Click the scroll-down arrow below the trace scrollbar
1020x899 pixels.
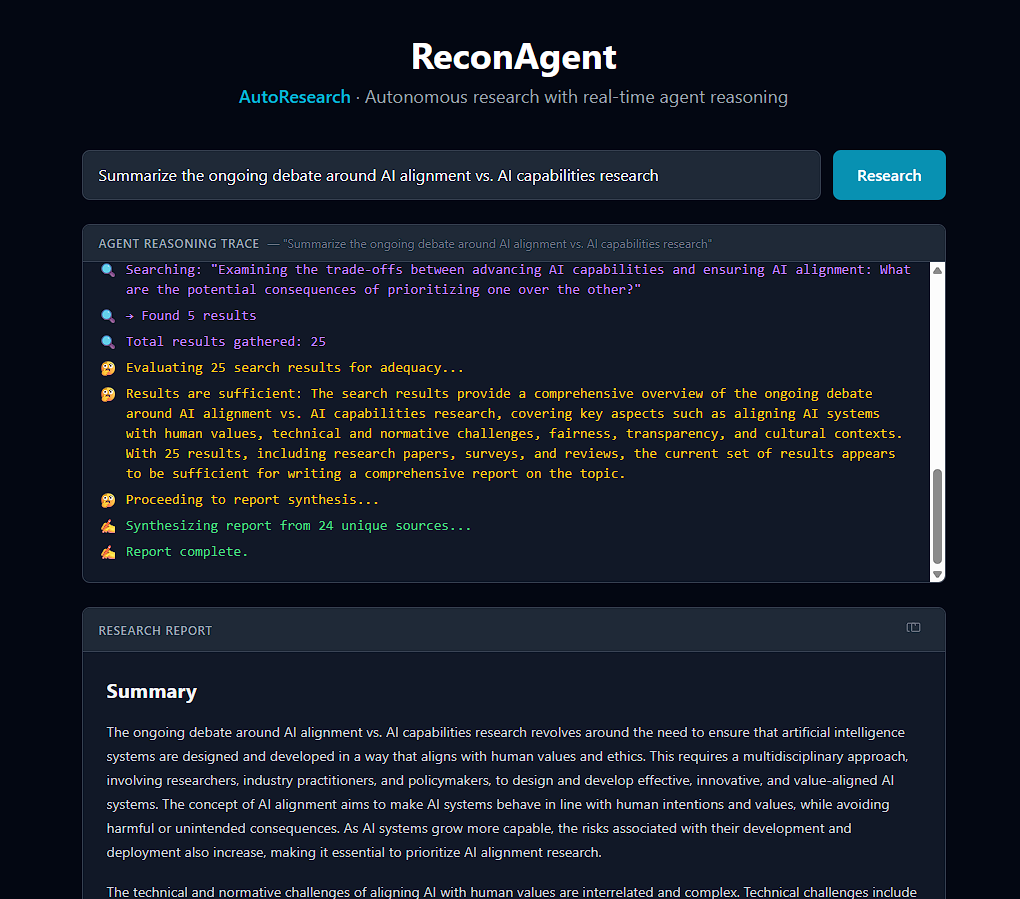(x=936, y=574)
